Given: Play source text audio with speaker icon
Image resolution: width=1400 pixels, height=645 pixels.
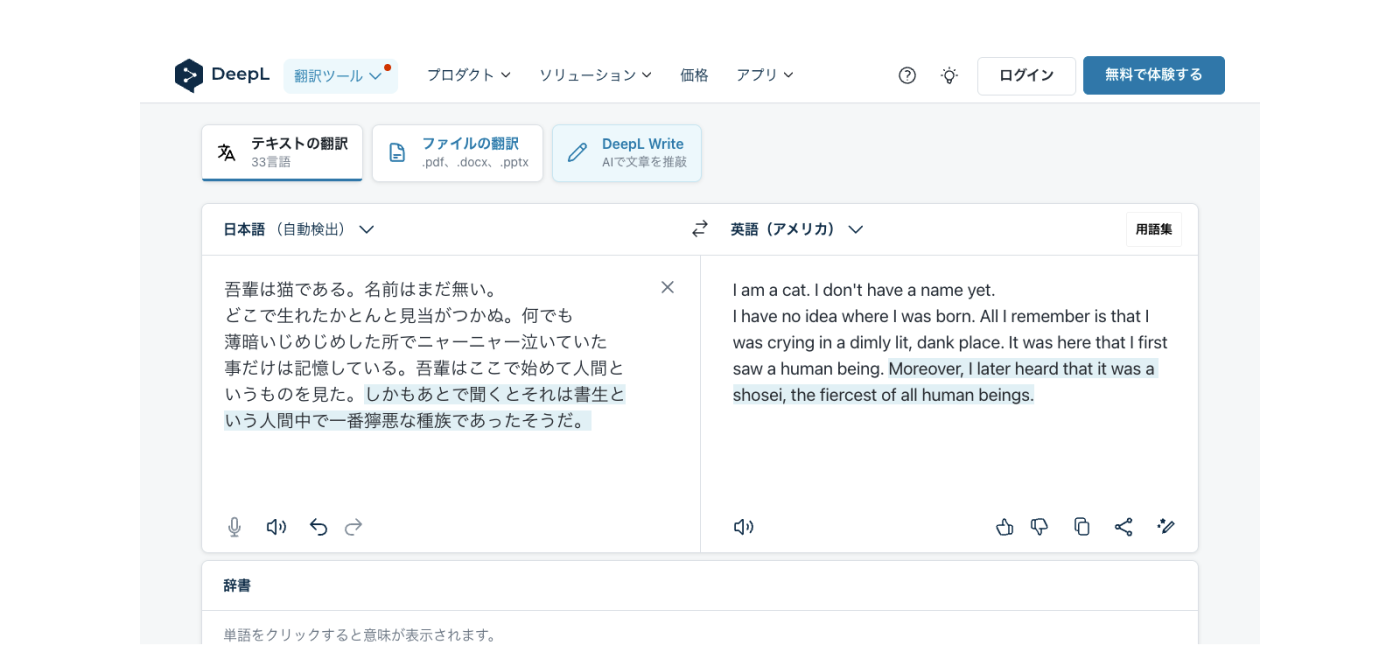Looking at the screenshot, I should (x=276, y=527).
